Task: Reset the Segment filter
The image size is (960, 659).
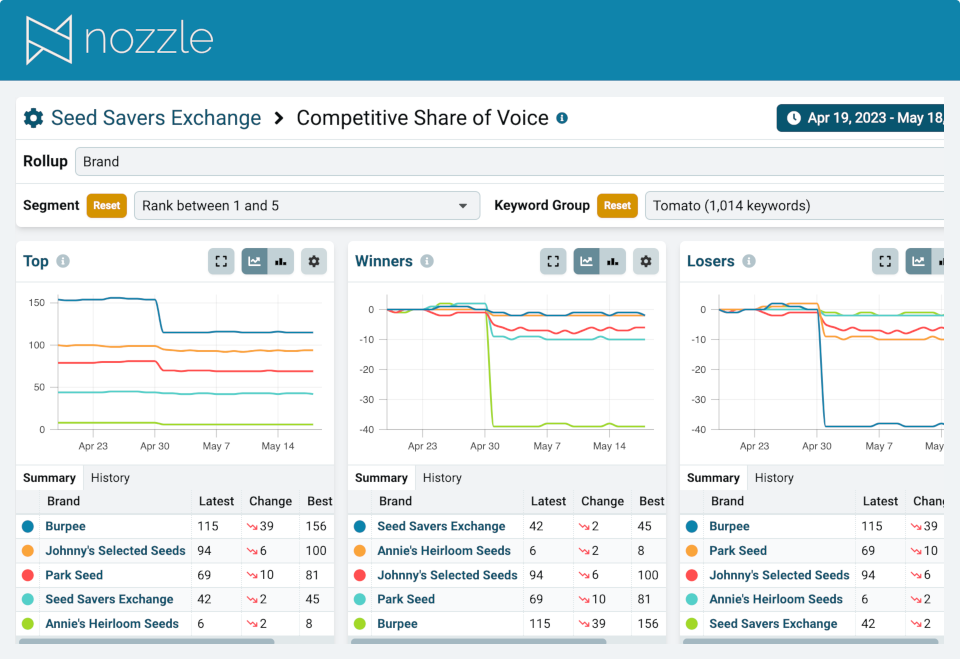Action: 107,206
